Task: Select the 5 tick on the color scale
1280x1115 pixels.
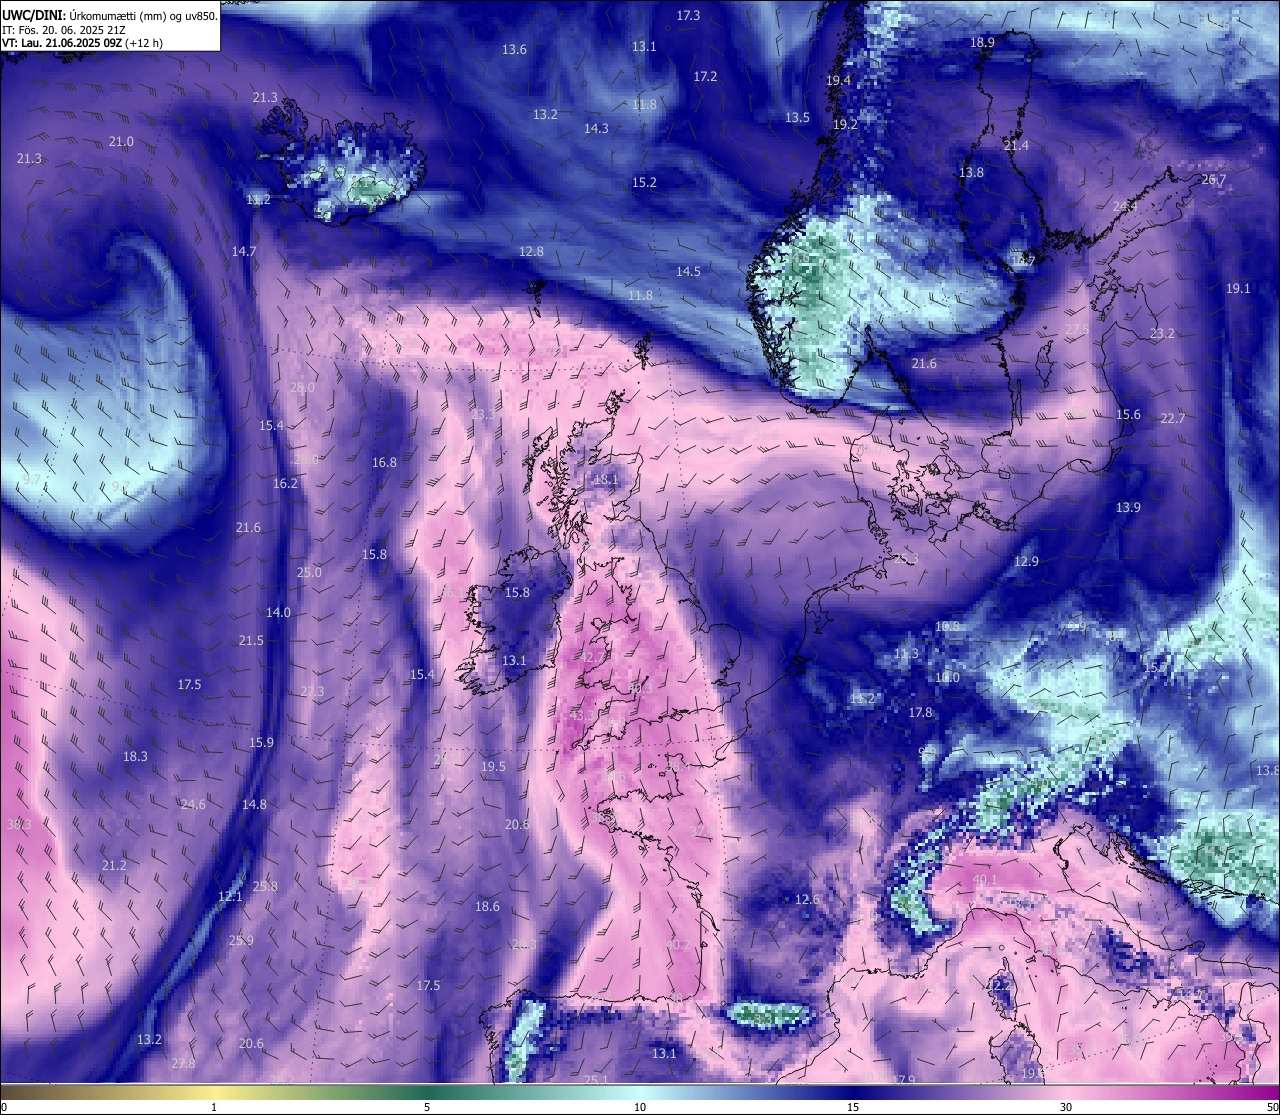Action: pos(427,1107)
